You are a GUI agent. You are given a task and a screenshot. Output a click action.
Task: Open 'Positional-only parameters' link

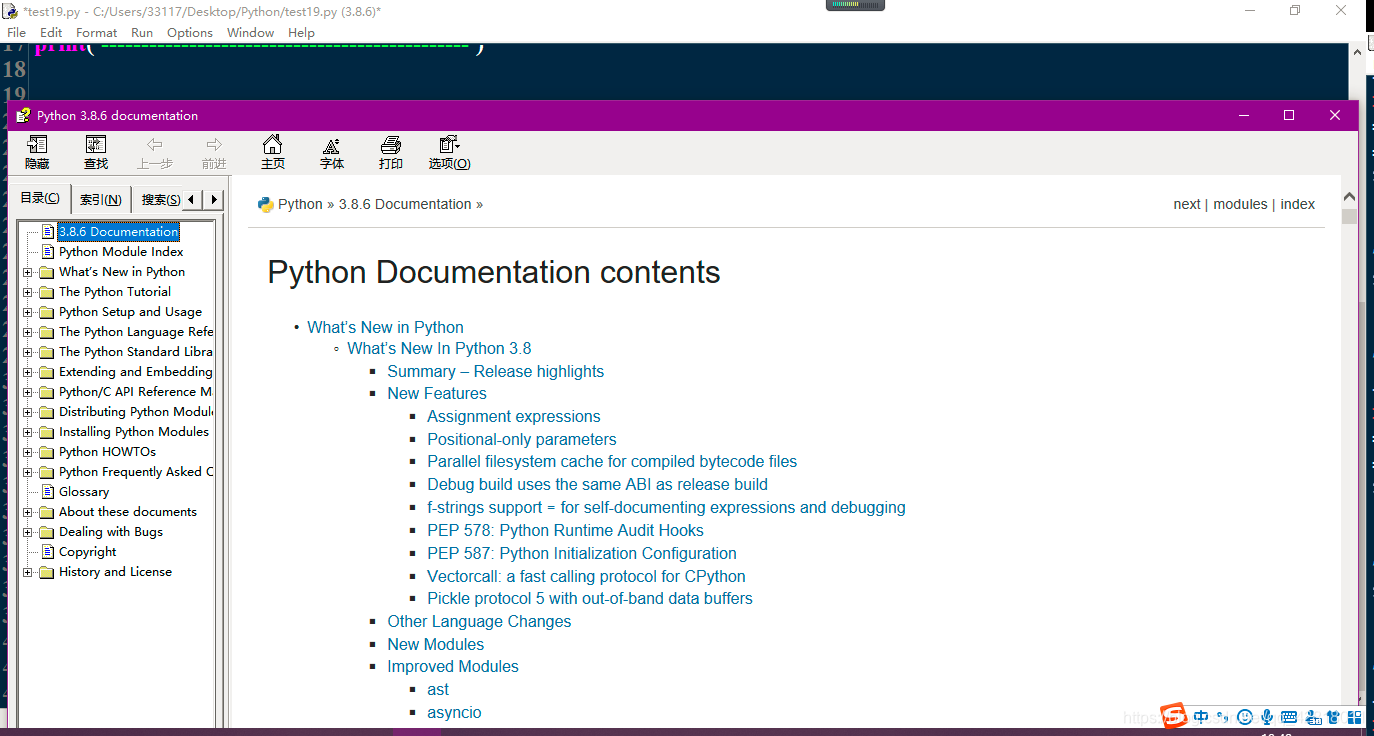coord(522,439)
